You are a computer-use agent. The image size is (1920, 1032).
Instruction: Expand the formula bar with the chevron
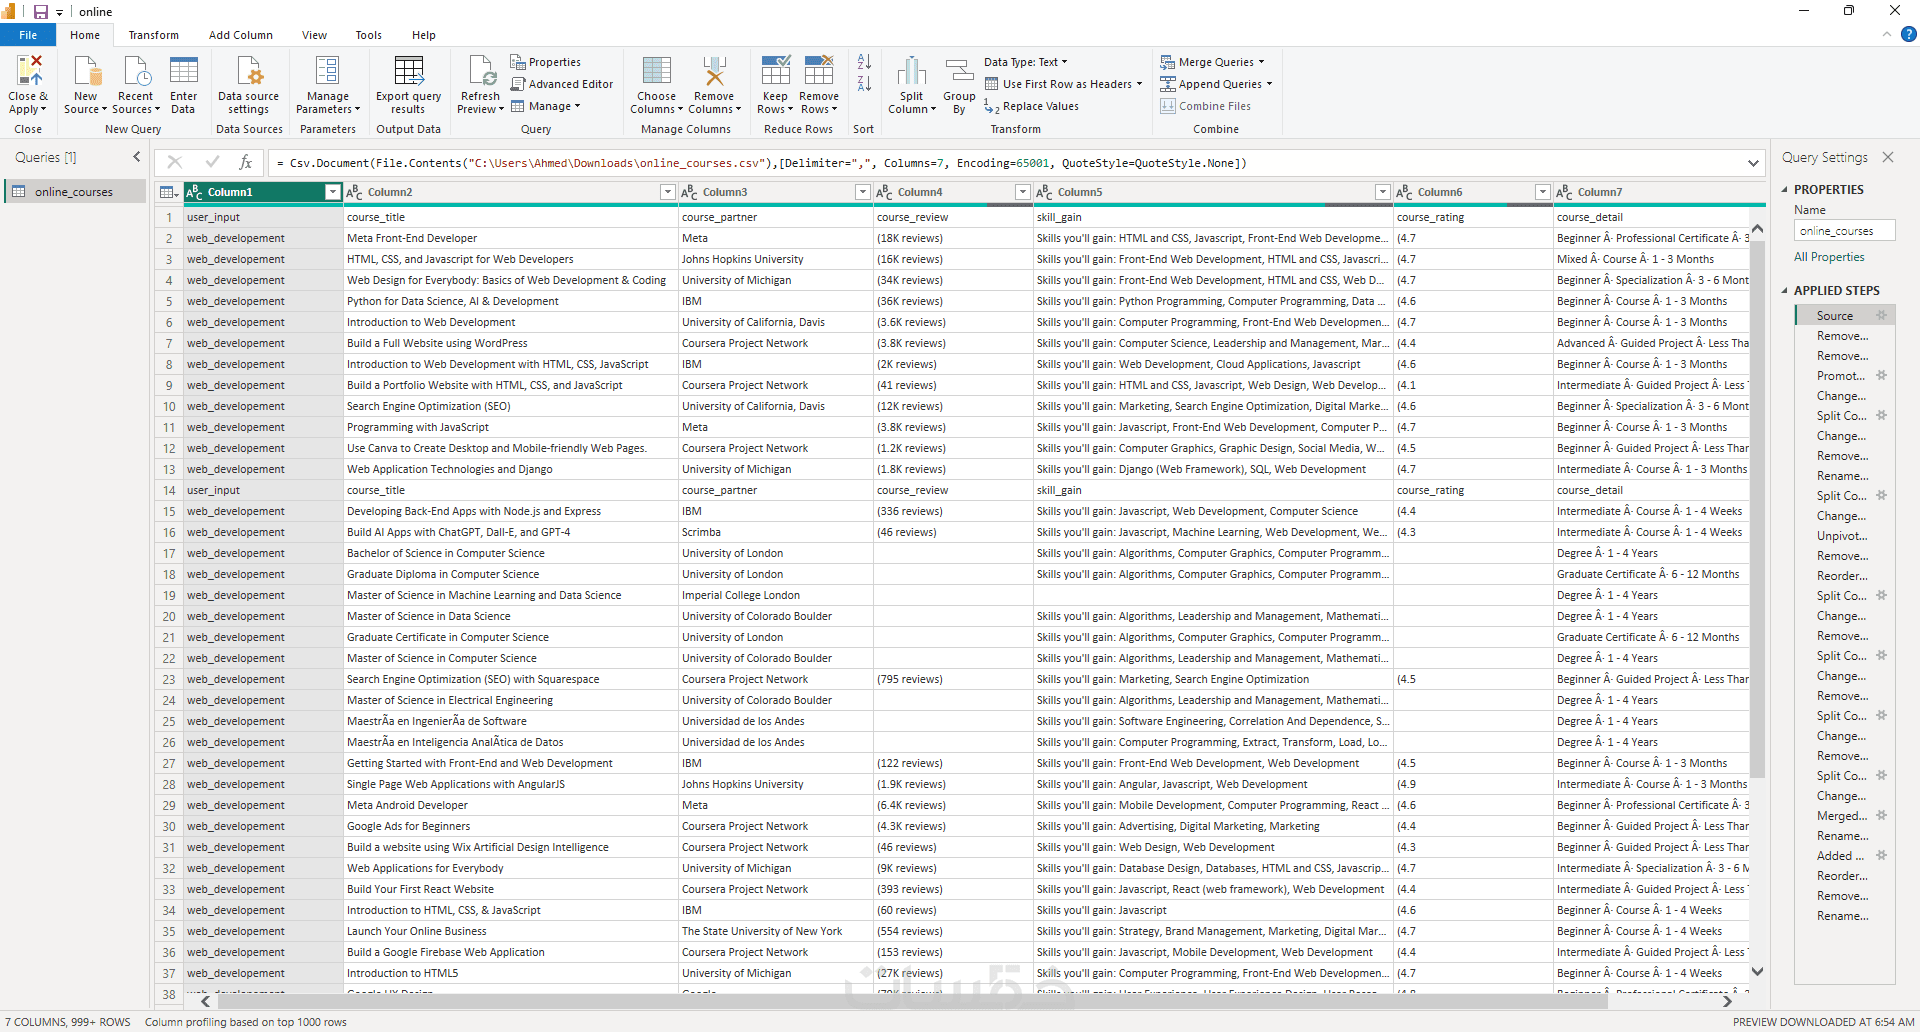tap(1754, 163)
